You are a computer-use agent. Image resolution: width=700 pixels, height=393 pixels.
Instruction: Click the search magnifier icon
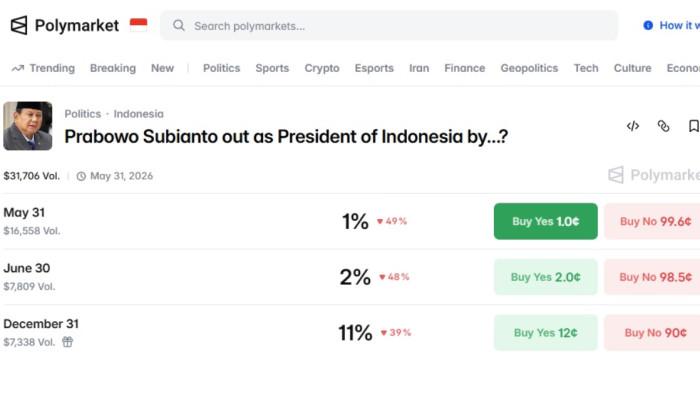click(179, 25)
